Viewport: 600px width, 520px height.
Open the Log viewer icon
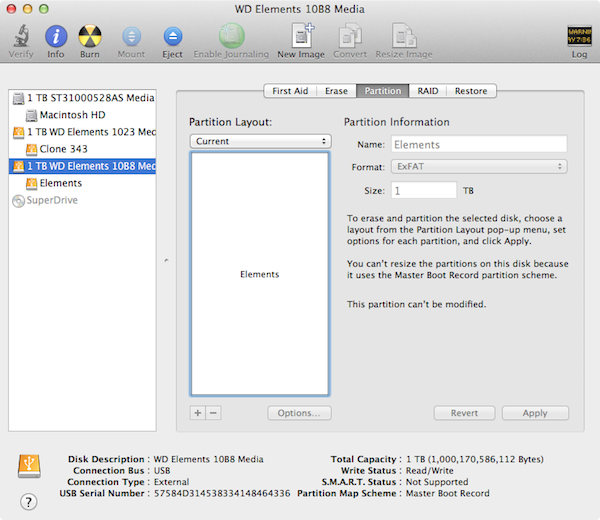(x=579, y=38)
